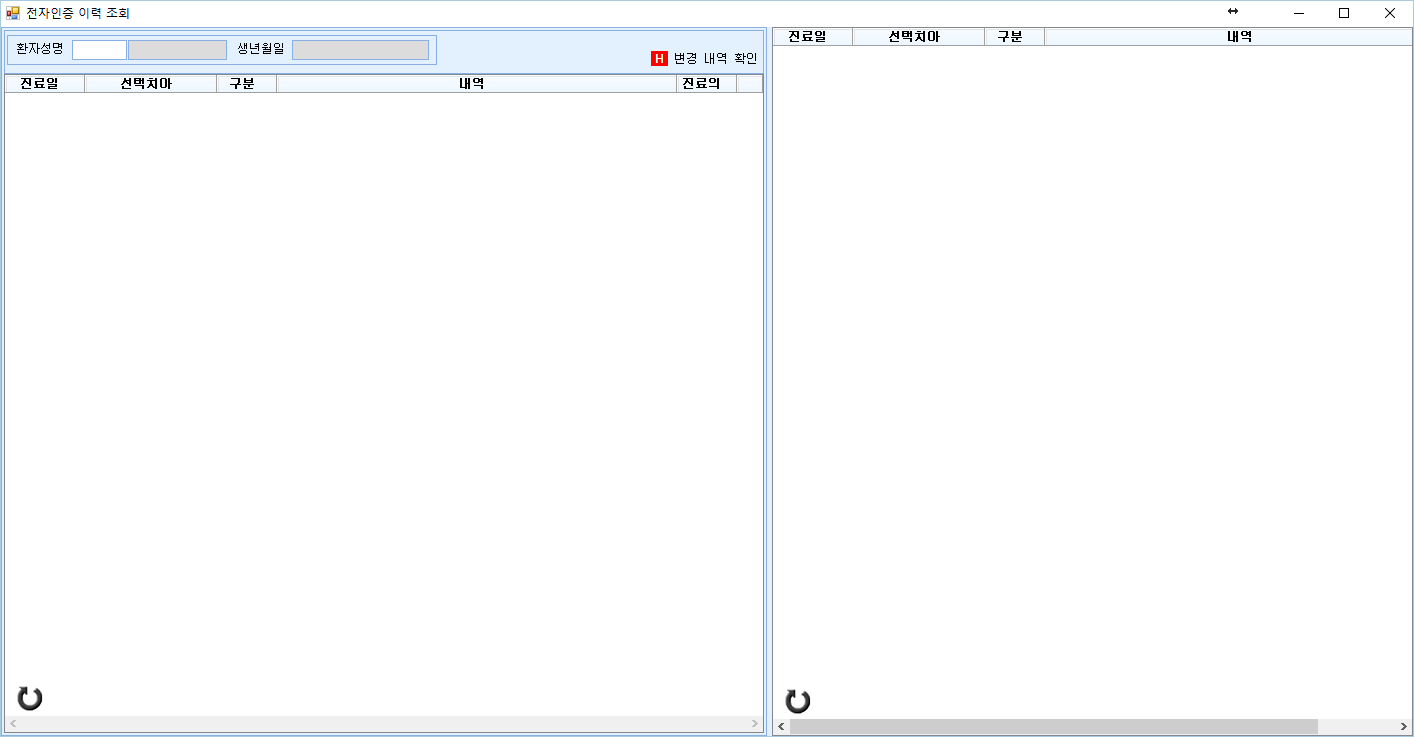Sort right table by 진료일 column
Screen dimensions: 1414x737
pos(813,37)
